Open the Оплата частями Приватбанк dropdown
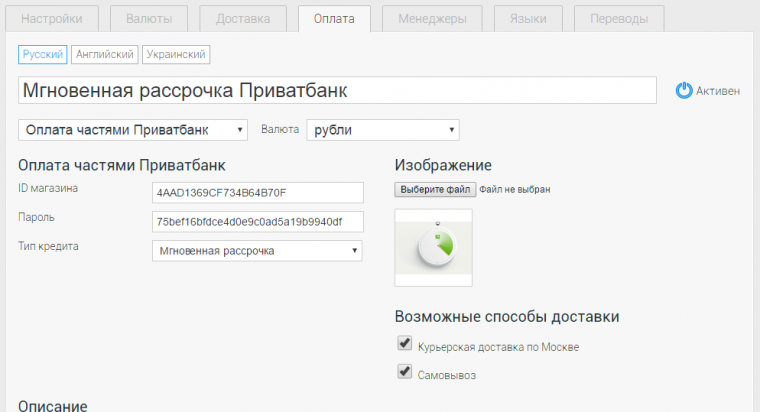 click(133, 130)
